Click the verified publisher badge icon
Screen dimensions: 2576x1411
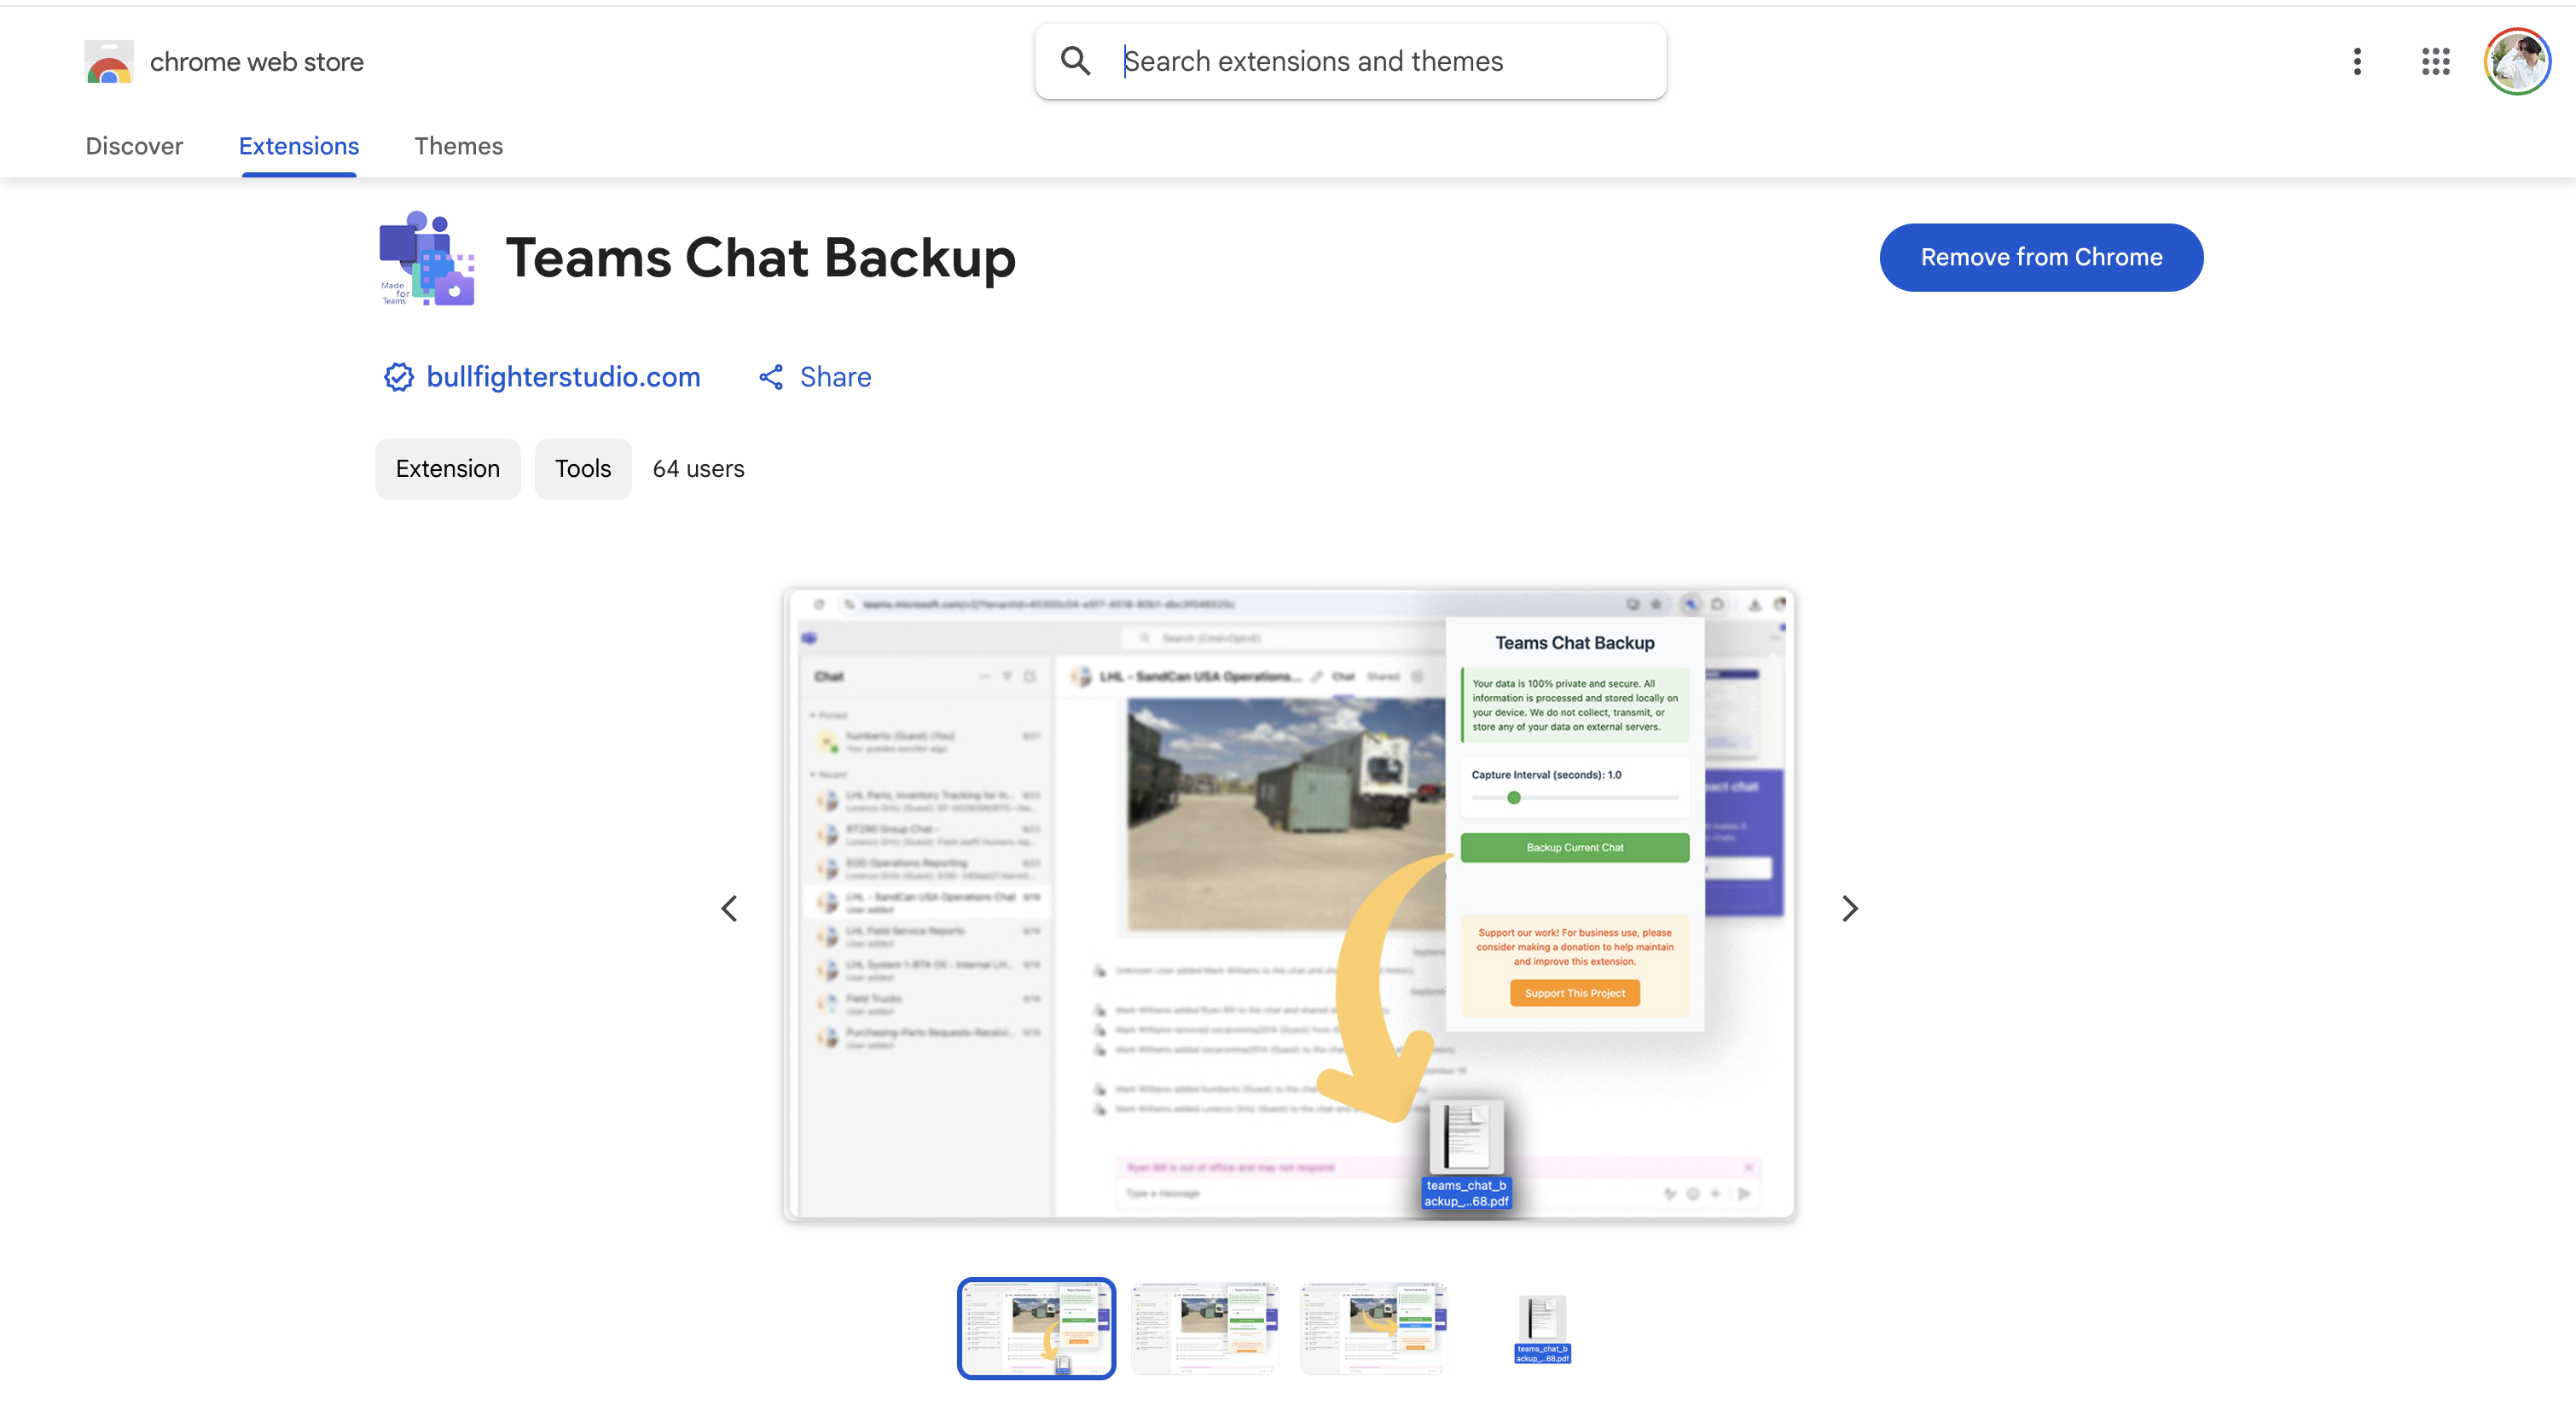pyautogui.click(x=398, y=377)
